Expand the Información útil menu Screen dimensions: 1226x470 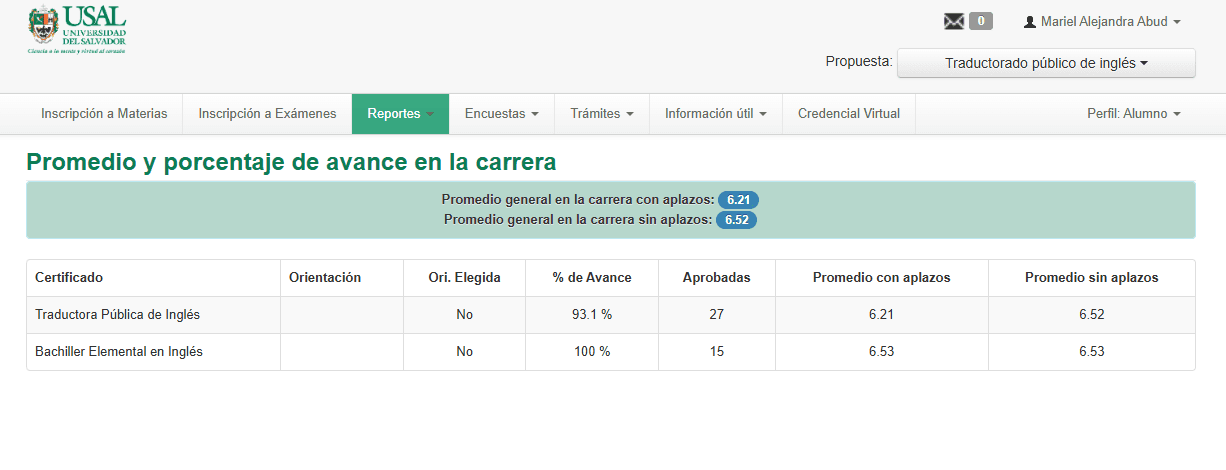pos(715,114)
